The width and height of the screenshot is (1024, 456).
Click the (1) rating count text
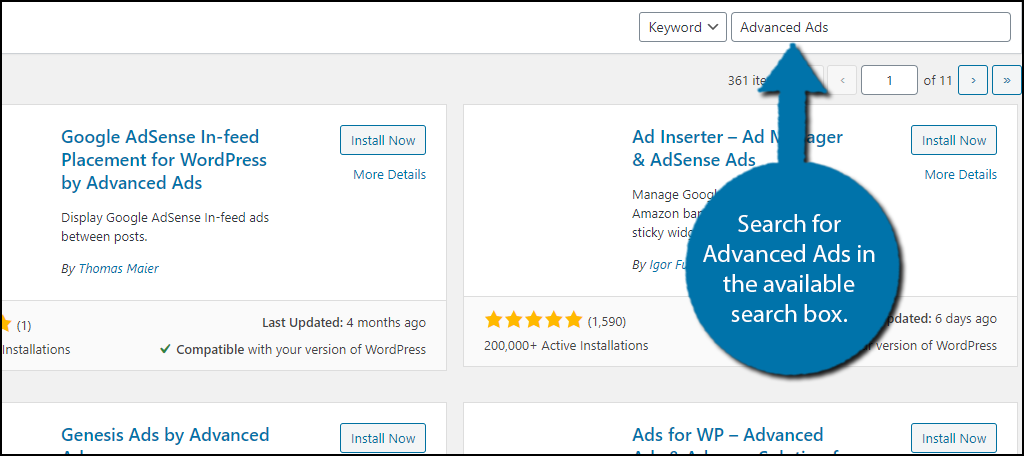click(24, 325)
